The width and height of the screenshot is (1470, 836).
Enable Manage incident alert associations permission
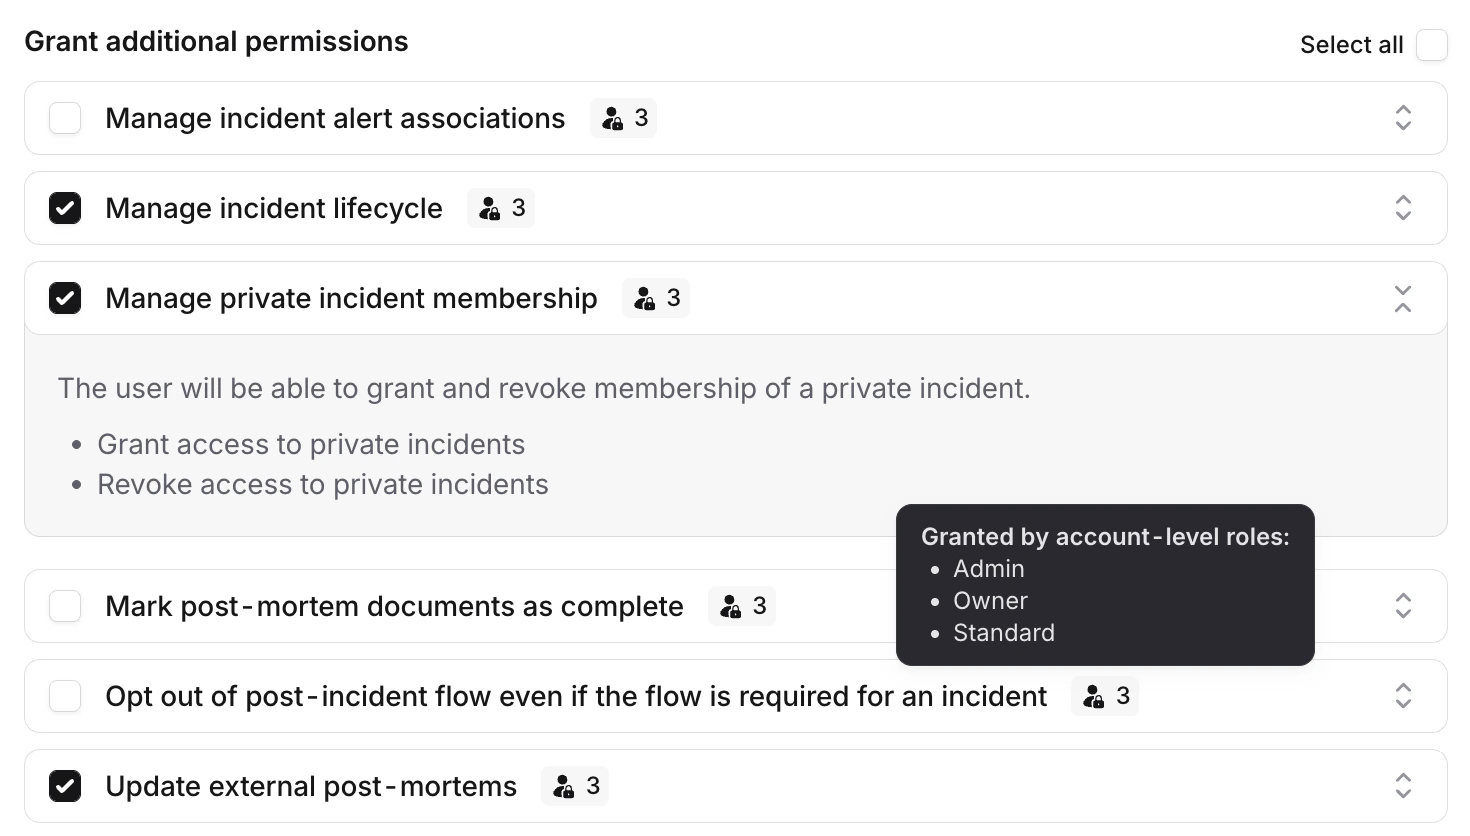[64, 118]
